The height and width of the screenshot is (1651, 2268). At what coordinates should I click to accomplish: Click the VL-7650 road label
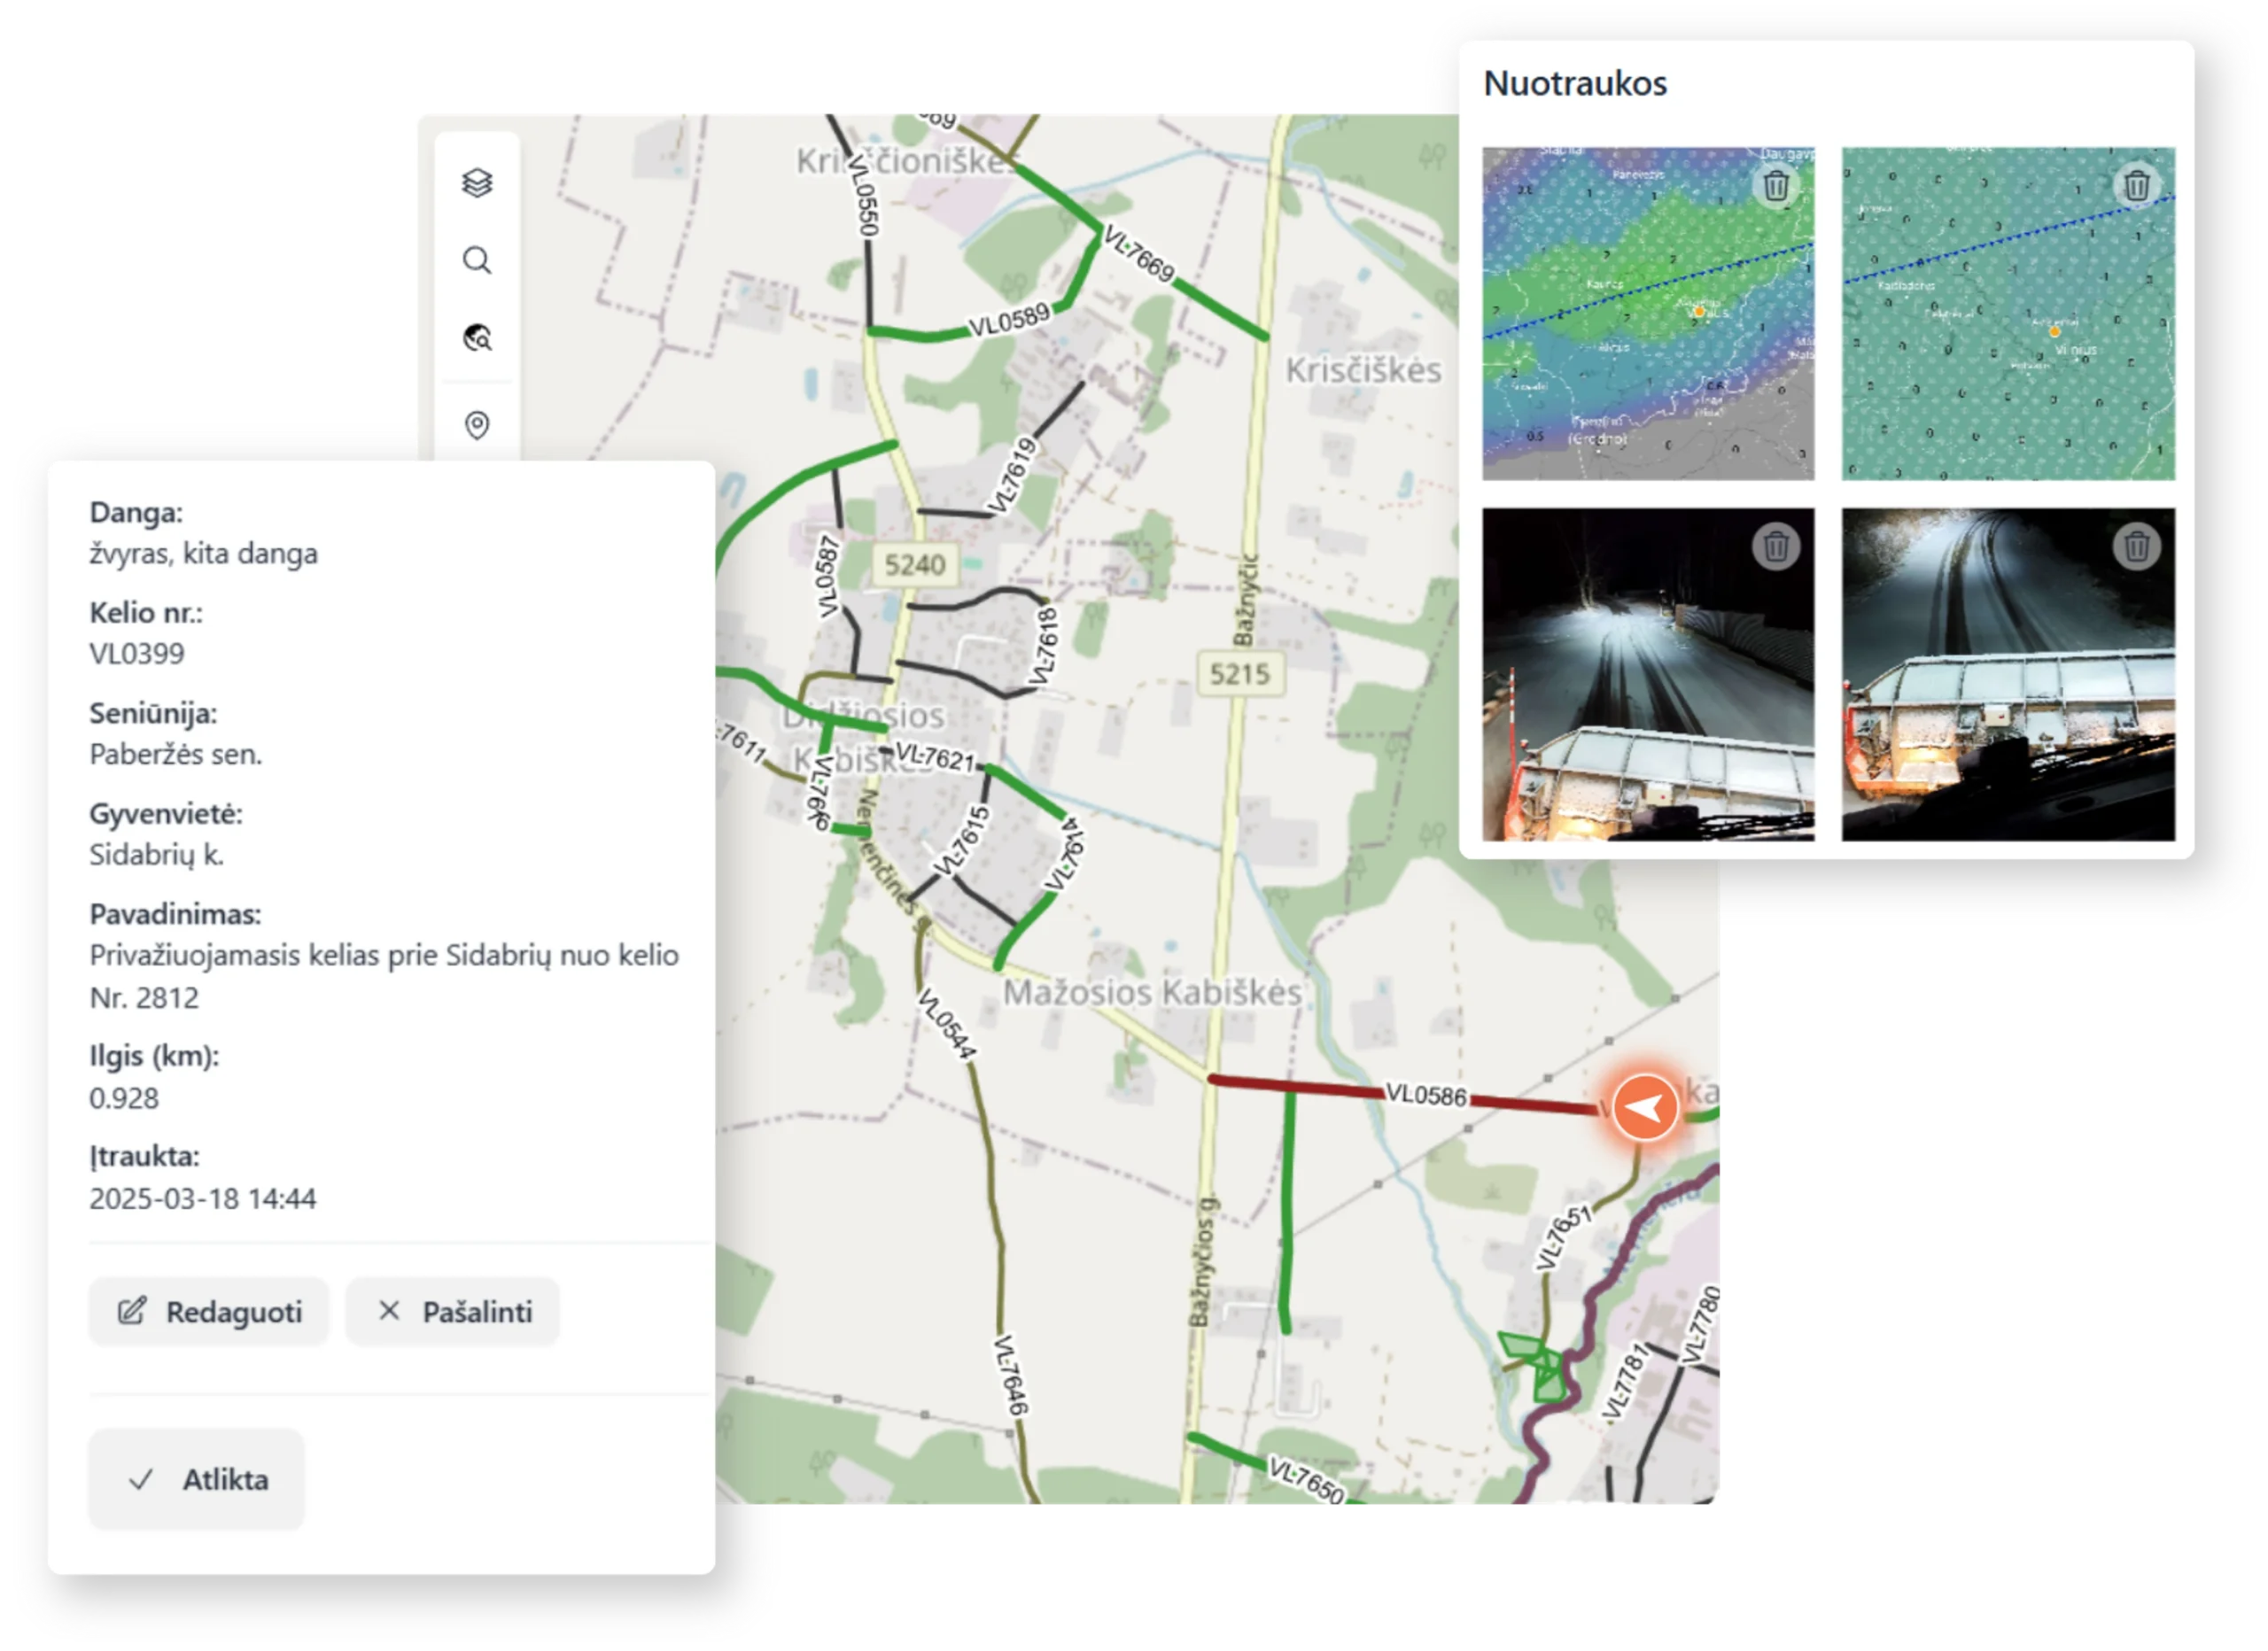(x=1306, y=1480)
